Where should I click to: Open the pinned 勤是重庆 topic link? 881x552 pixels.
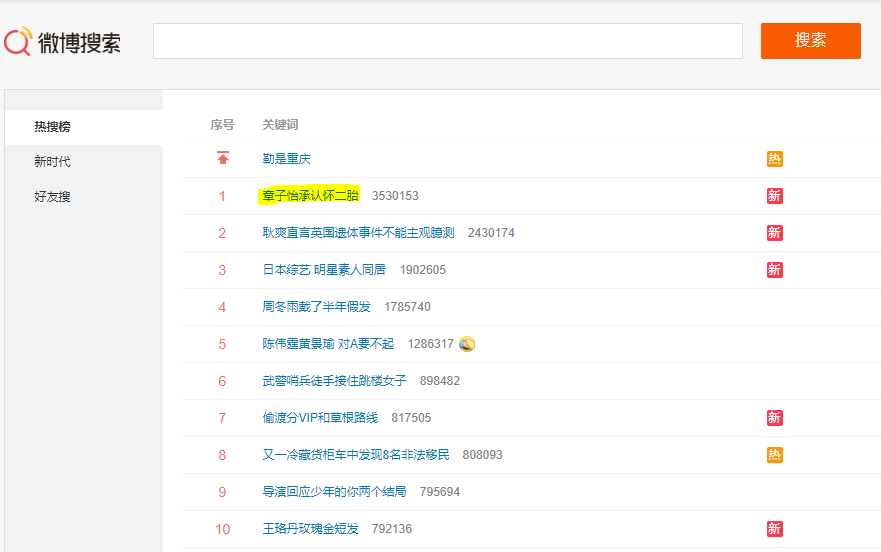(x=287, y=159)
